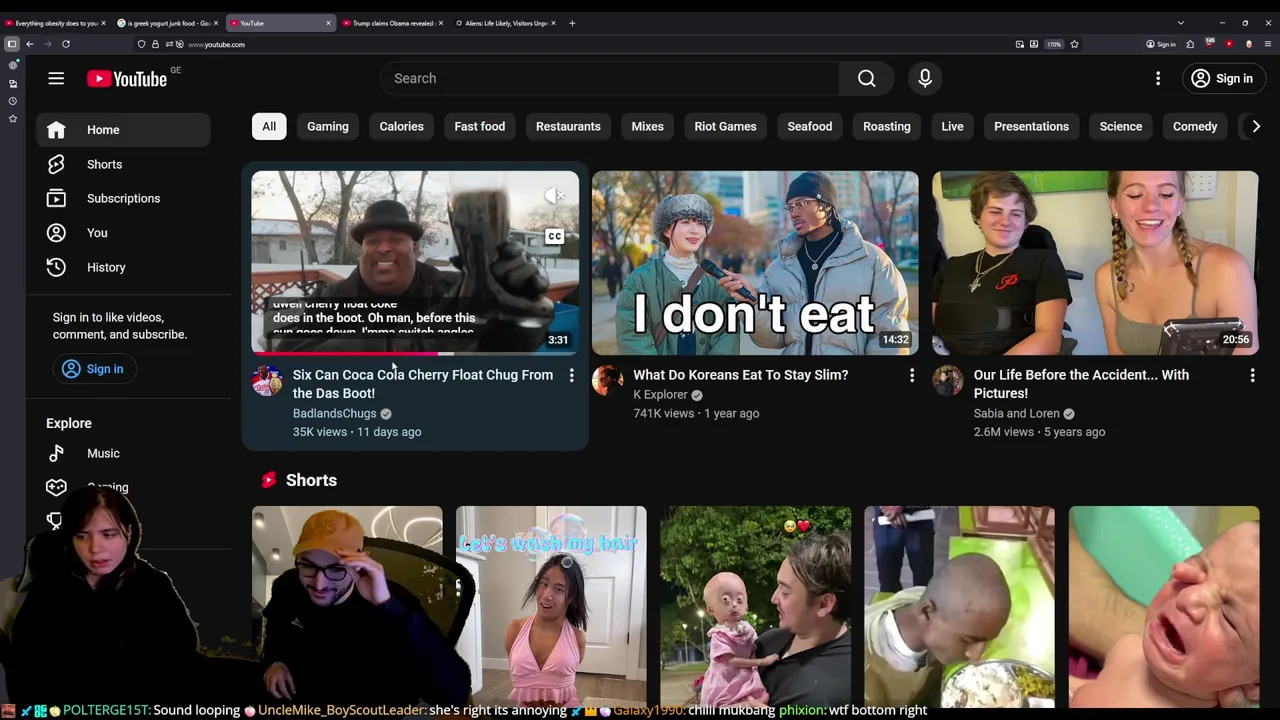Sign in using the top-right button

tap(1222, 78)
